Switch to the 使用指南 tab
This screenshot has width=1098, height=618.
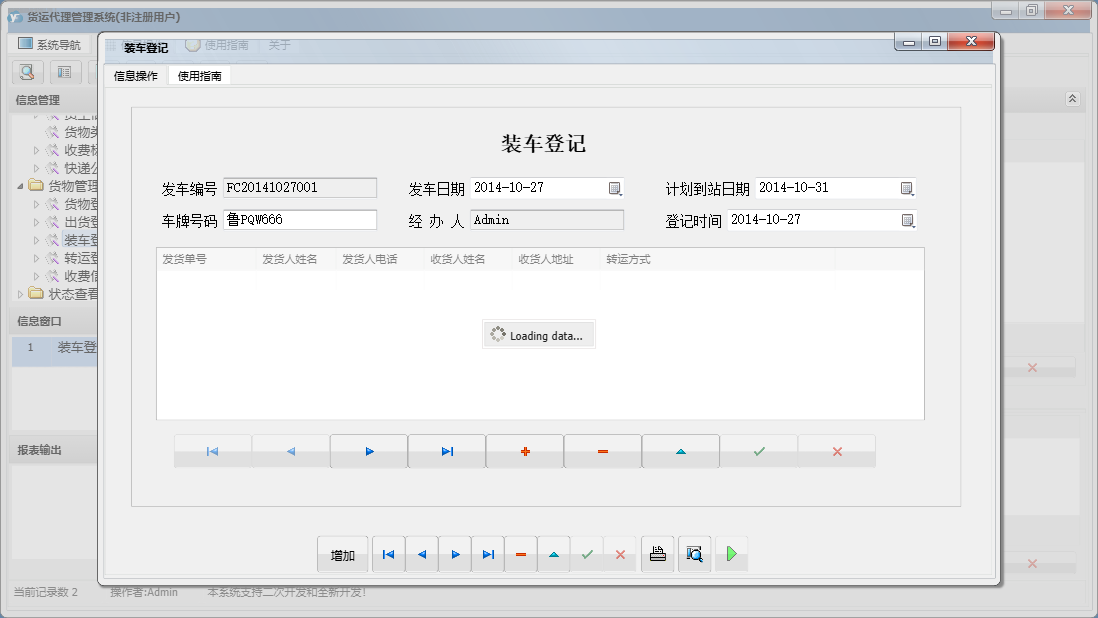pos(199,76)
